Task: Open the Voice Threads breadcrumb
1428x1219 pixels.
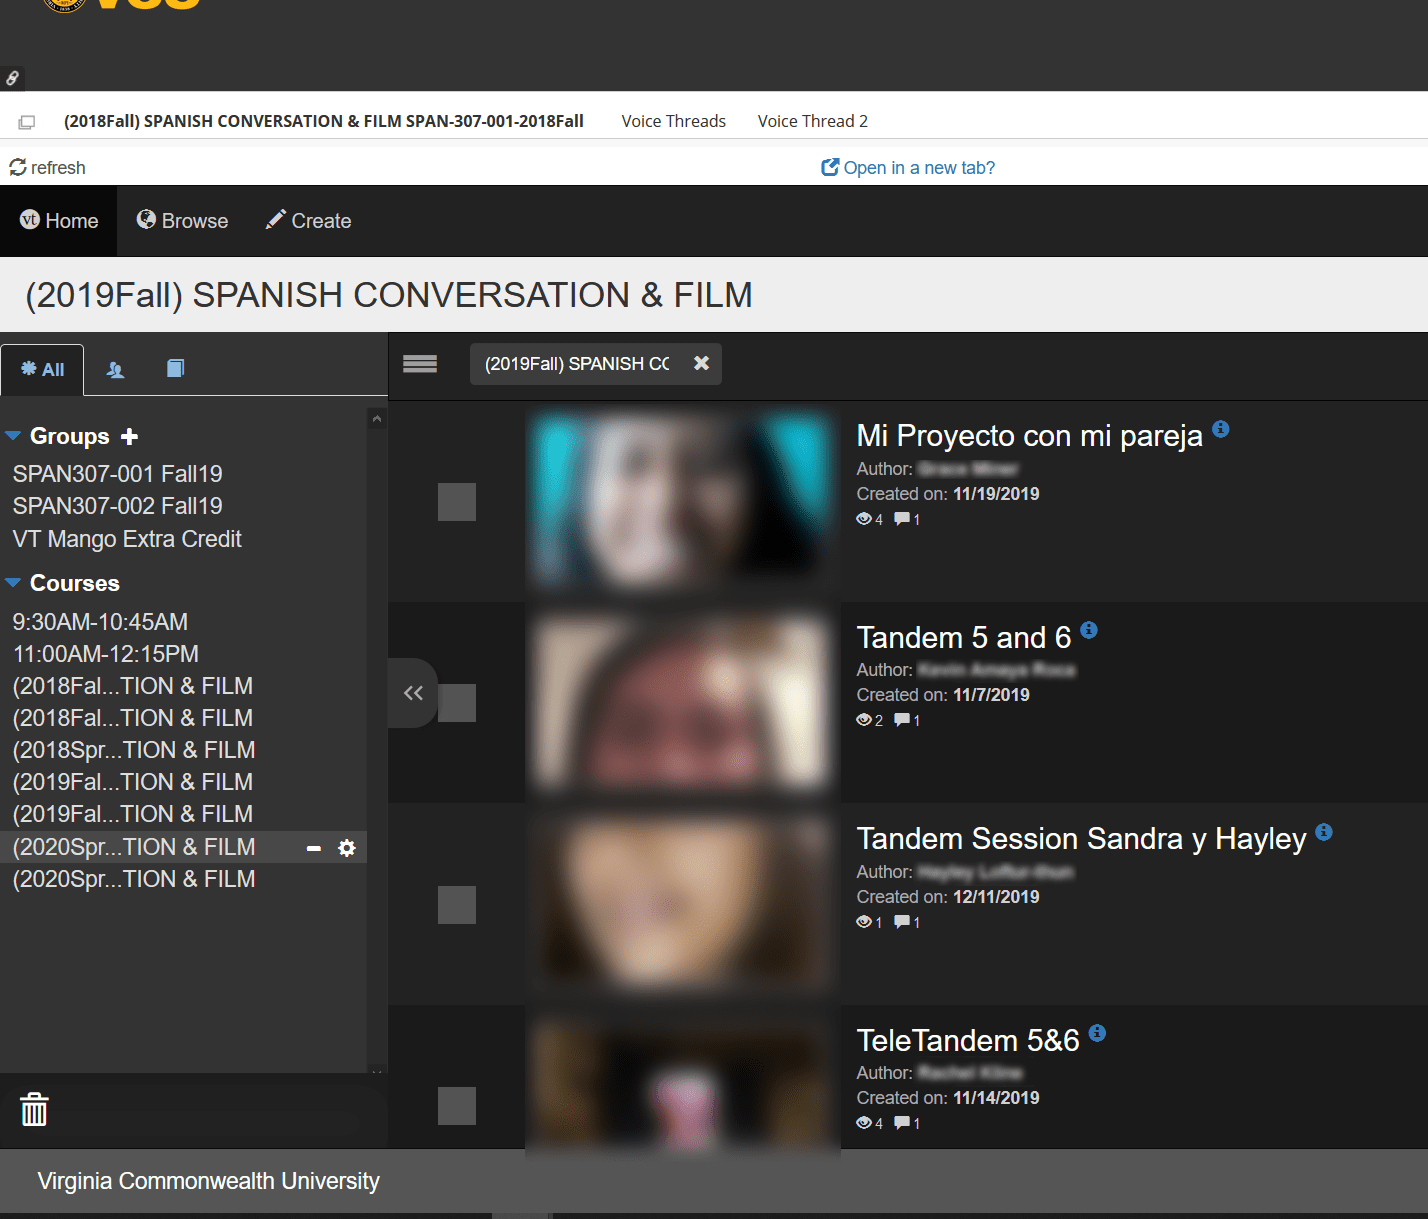Action: [x=674, y=121]
